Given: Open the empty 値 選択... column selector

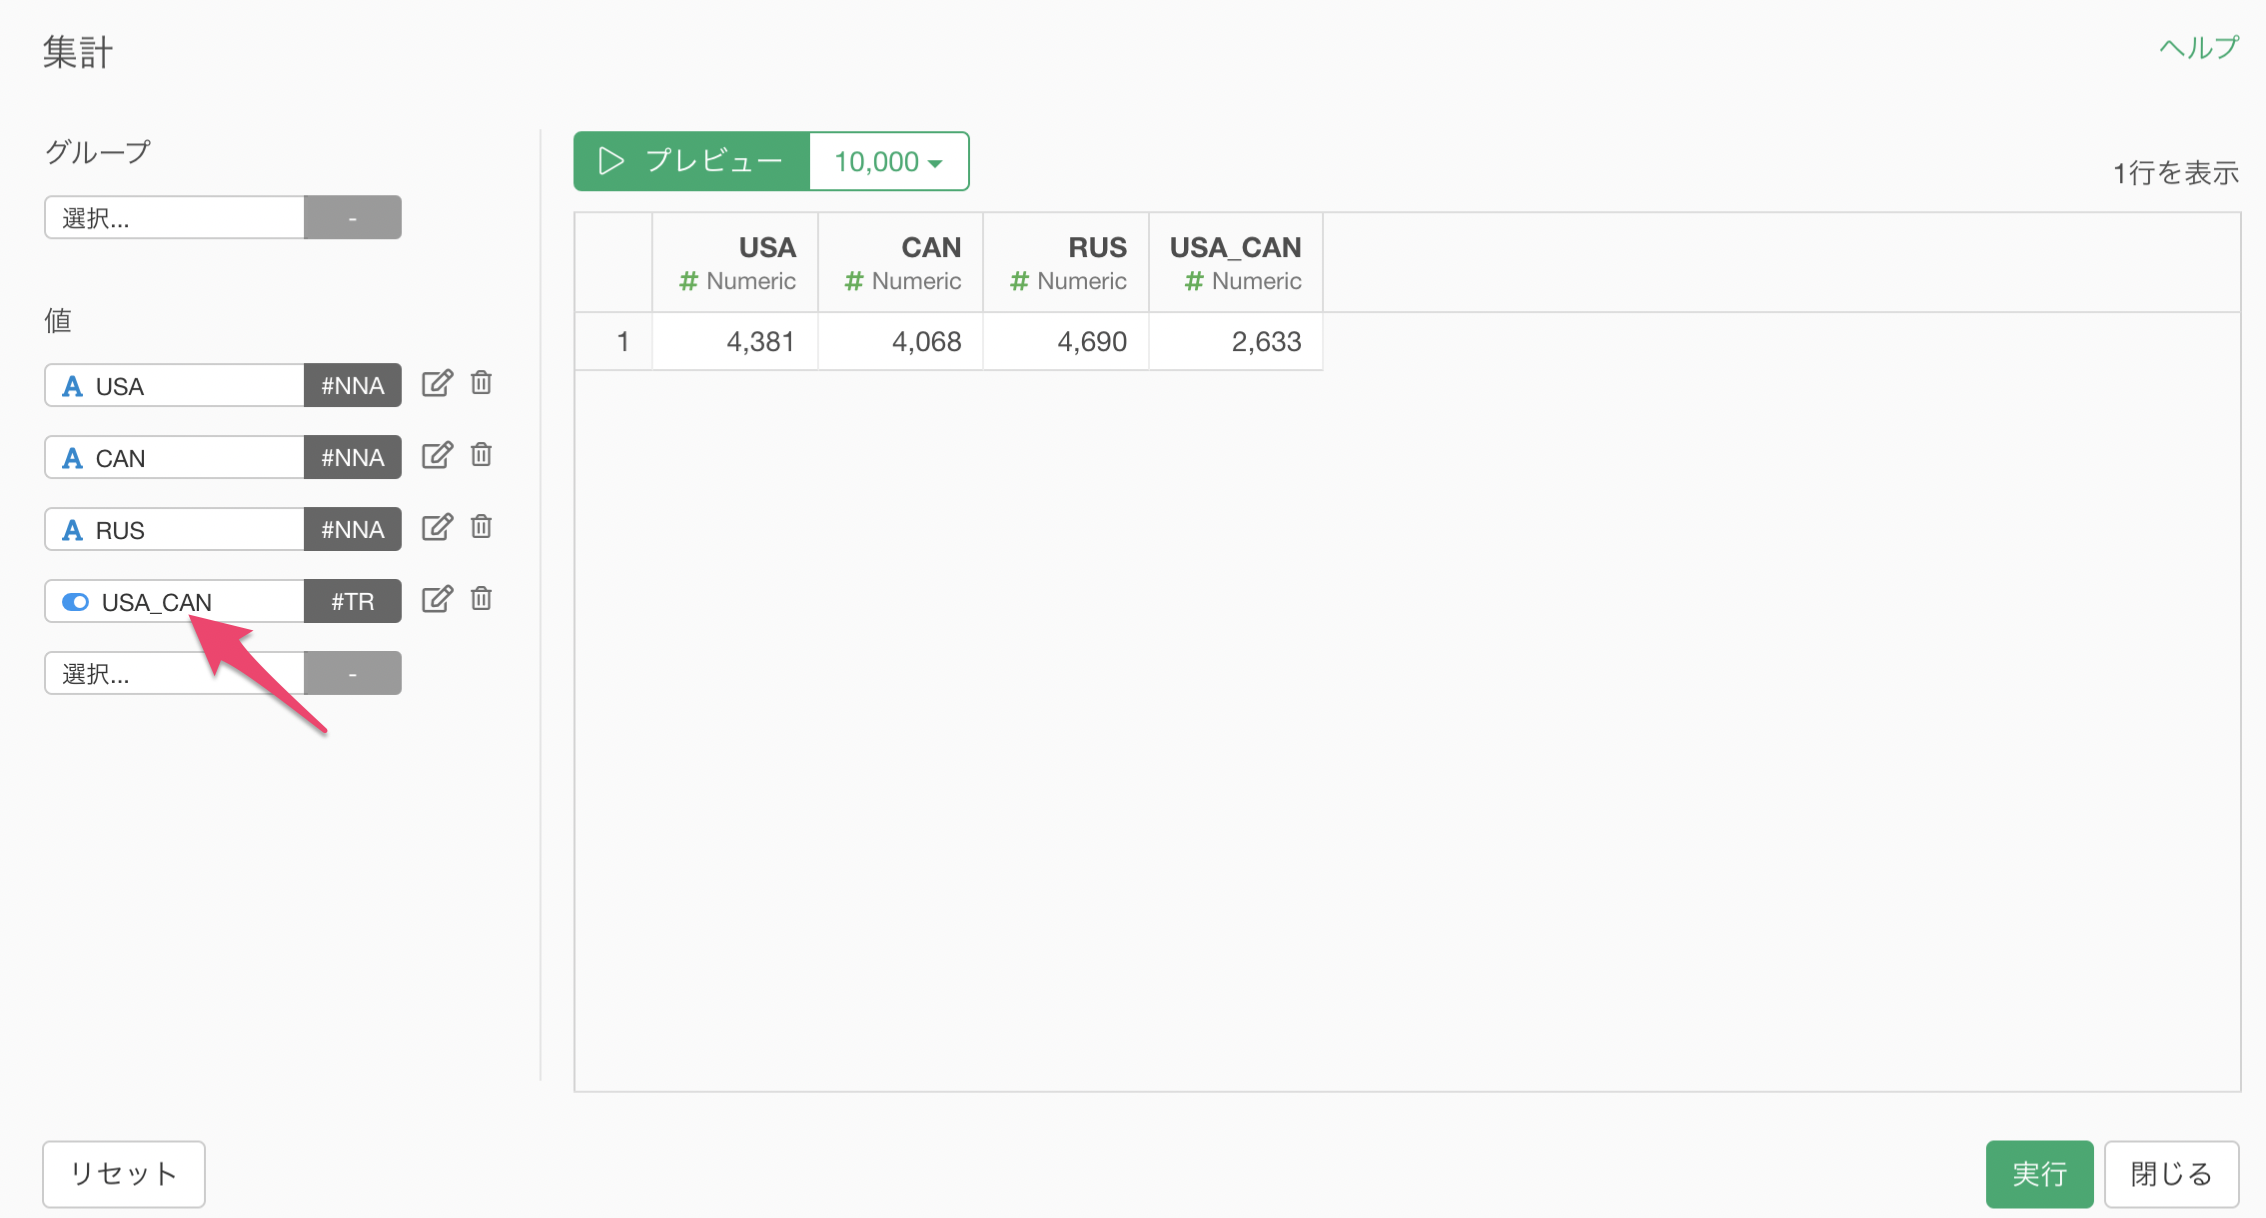Looking at the screenshot, I should click(x=174, y=674).
